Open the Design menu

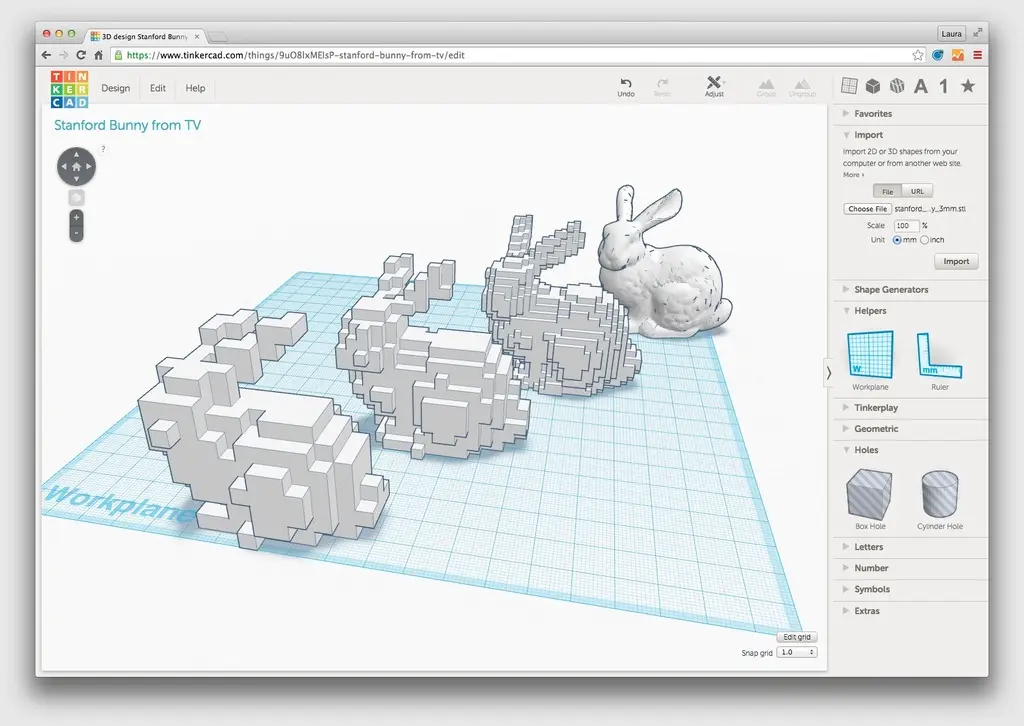click(x=115, y=88)
